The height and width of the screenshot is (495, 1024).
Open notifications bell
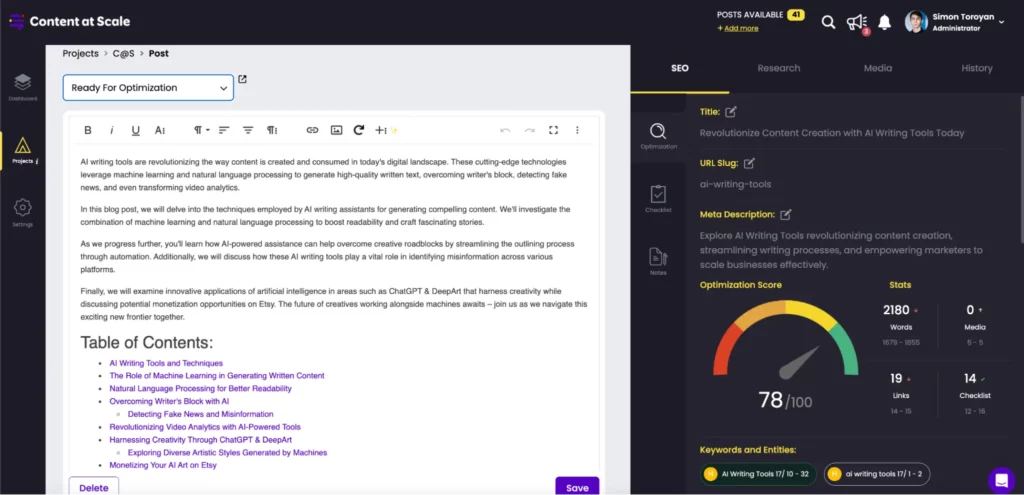pos(884,22)
